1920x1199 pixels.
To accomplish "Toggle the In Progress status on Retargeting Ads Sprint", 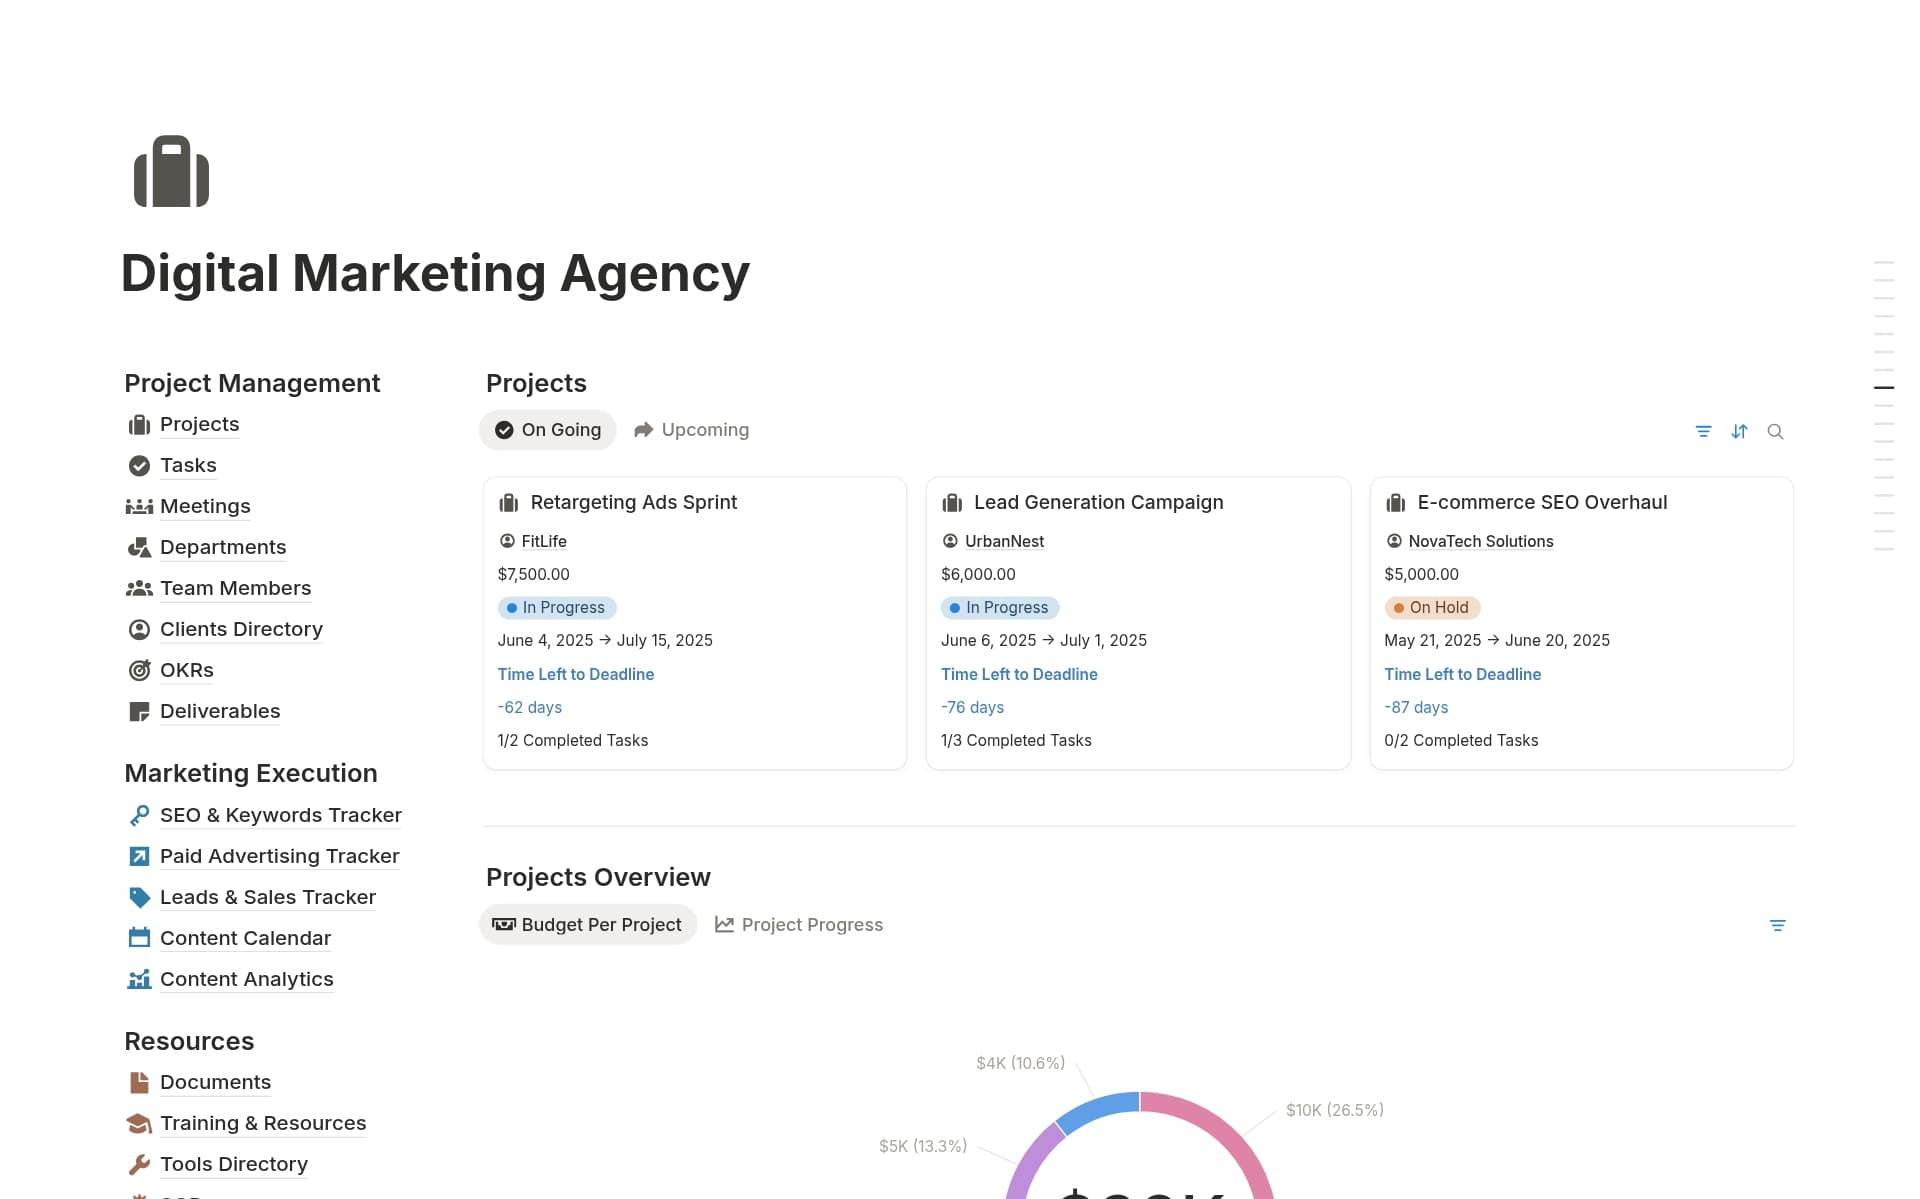I will [x=557, y=607].
